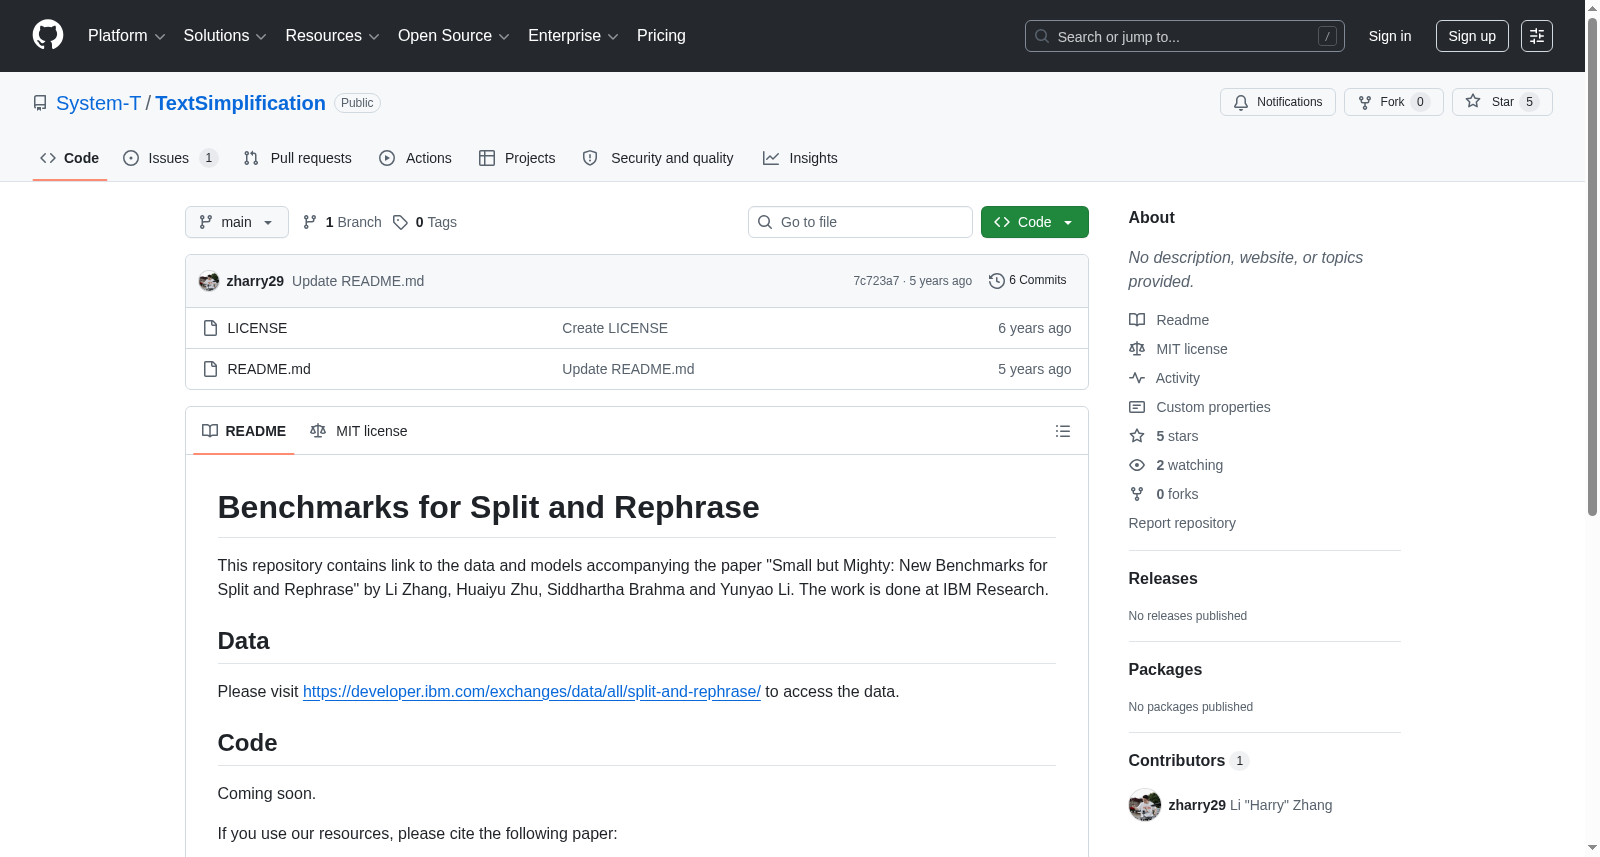Open README outline list icon
Screen dimensions: 1600x857
tap(1063, 431)
